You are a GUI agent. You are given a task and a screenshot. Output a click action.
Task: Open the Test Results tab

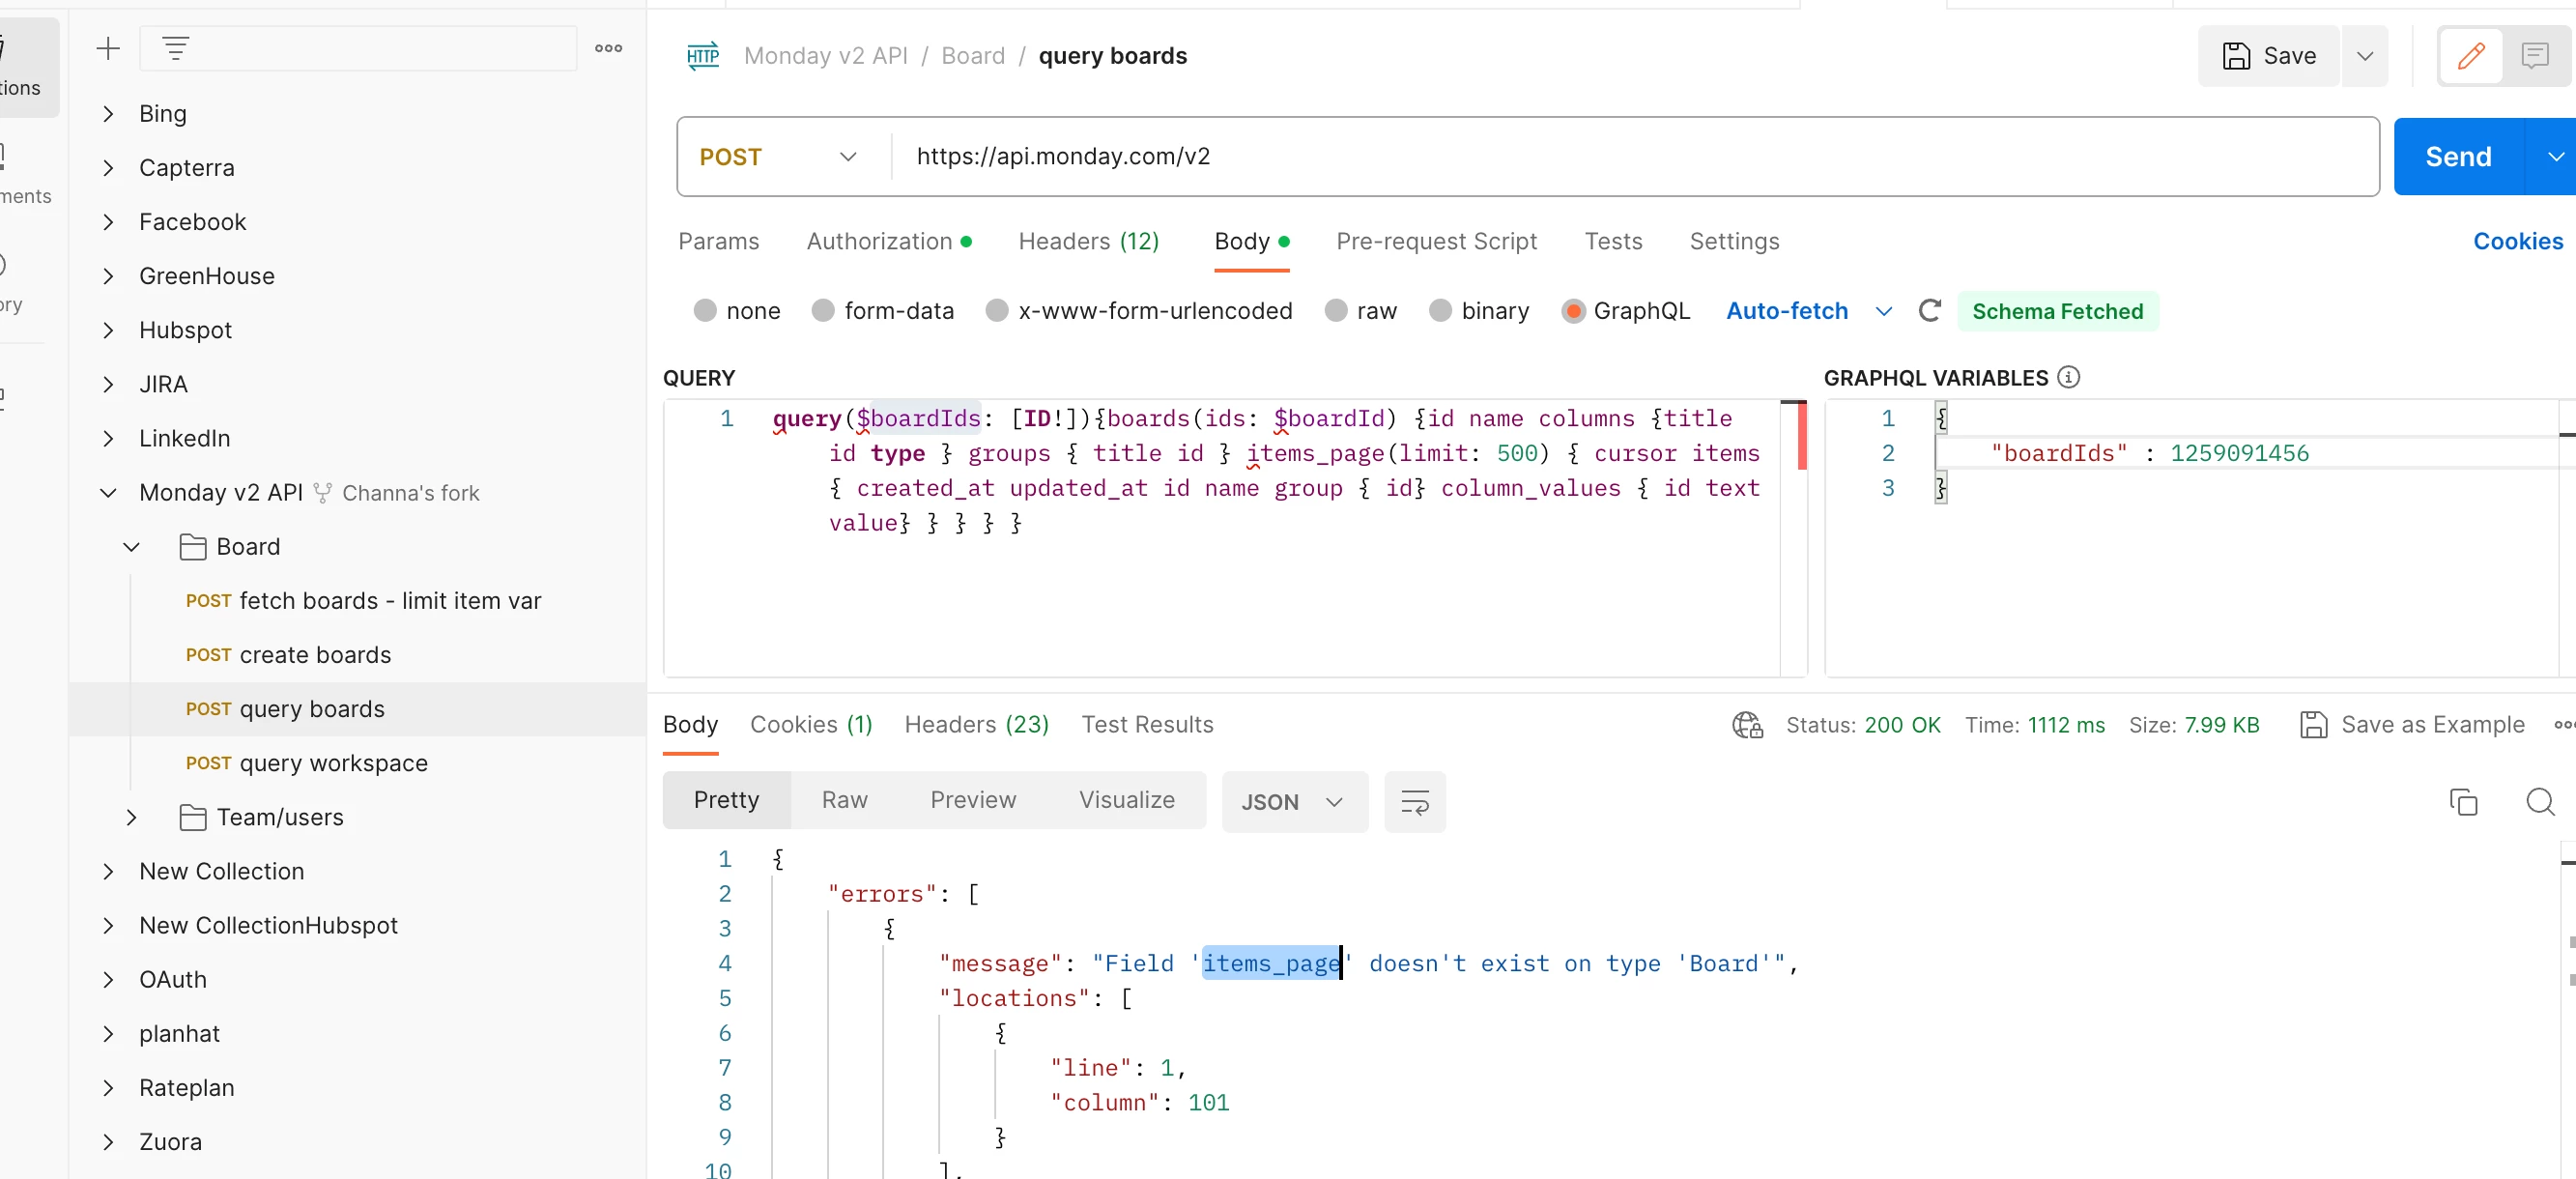point(1147,724)
